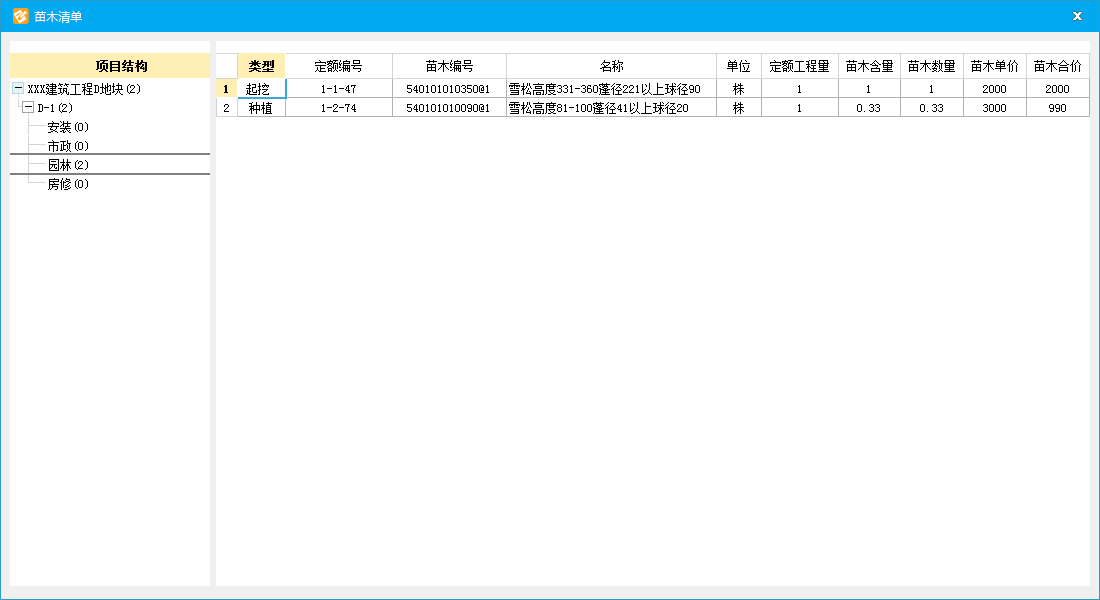Select 园林 (2) in project tree
The height and width of the screenshot is (600, 1100).
[x=67, y=165]
